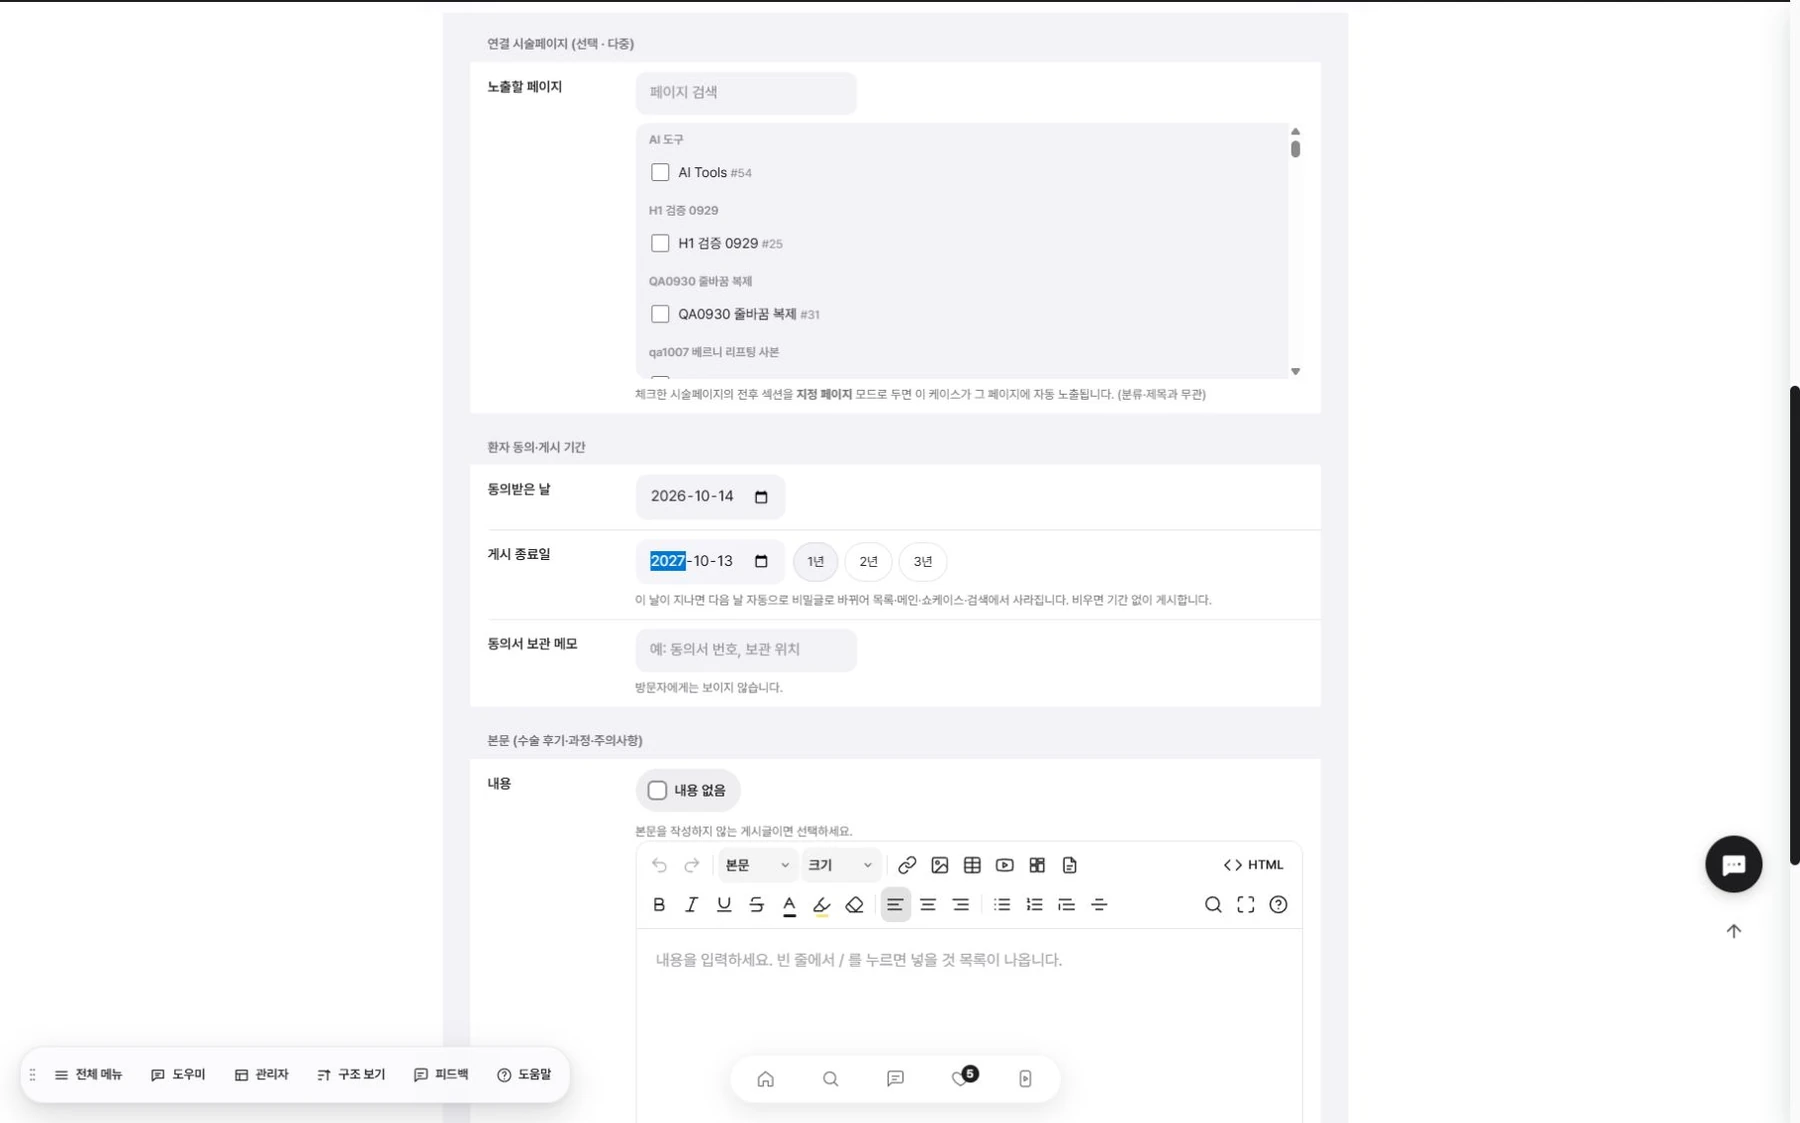Undo last edit in editor toolbar
The image size is (1800, 1123).
tap(659, 865)
